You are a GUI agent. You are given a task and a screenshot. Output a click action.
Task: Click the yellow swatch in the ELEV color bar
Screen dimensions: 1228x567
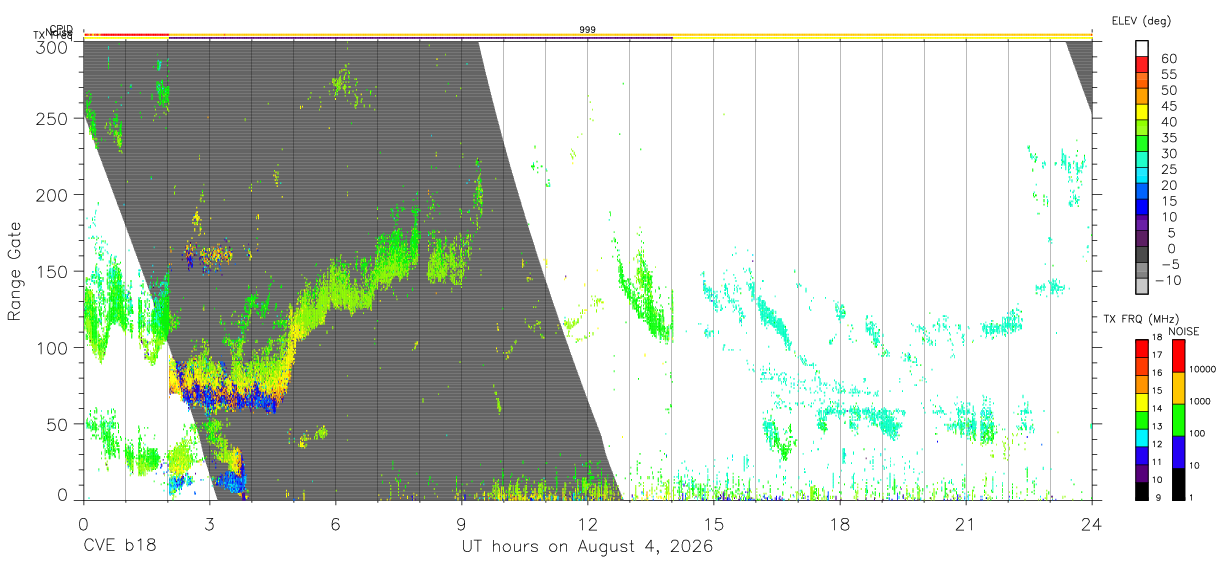(x=1143, y=112)
